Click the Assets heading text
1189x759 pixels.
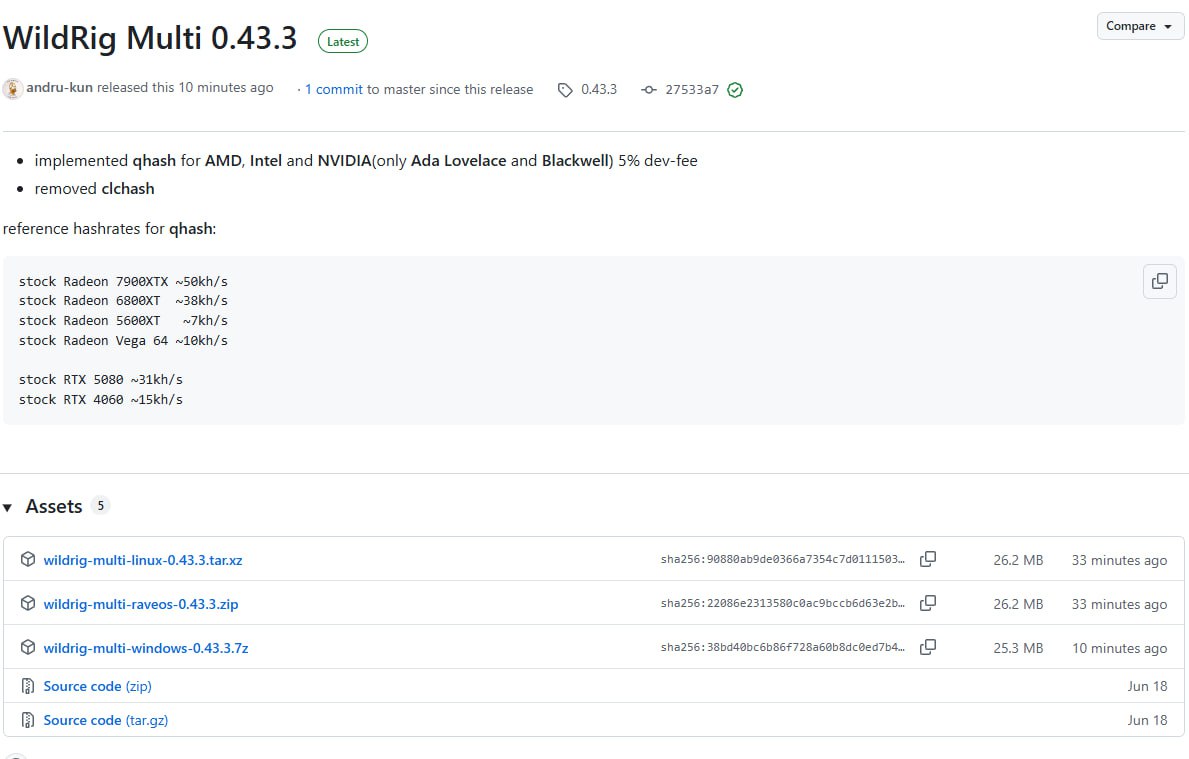[x=54, y=507]
